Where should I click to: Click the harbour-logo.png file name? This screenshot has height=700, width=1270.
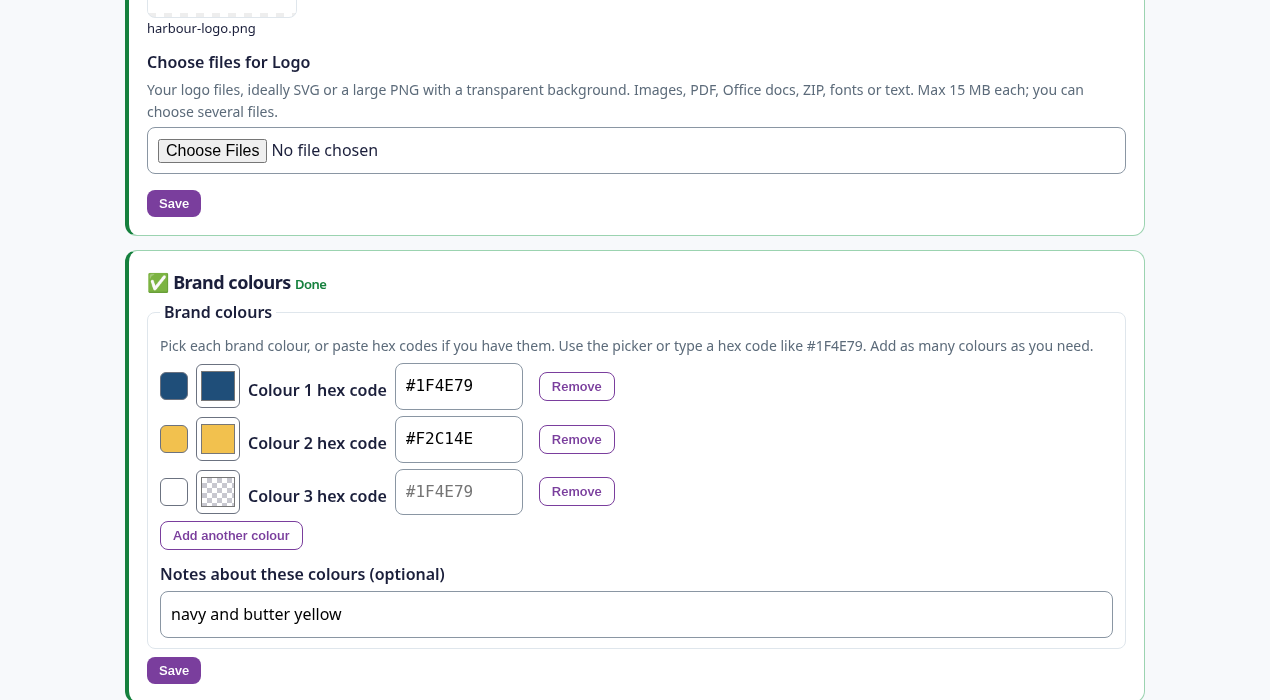(201, 28)
